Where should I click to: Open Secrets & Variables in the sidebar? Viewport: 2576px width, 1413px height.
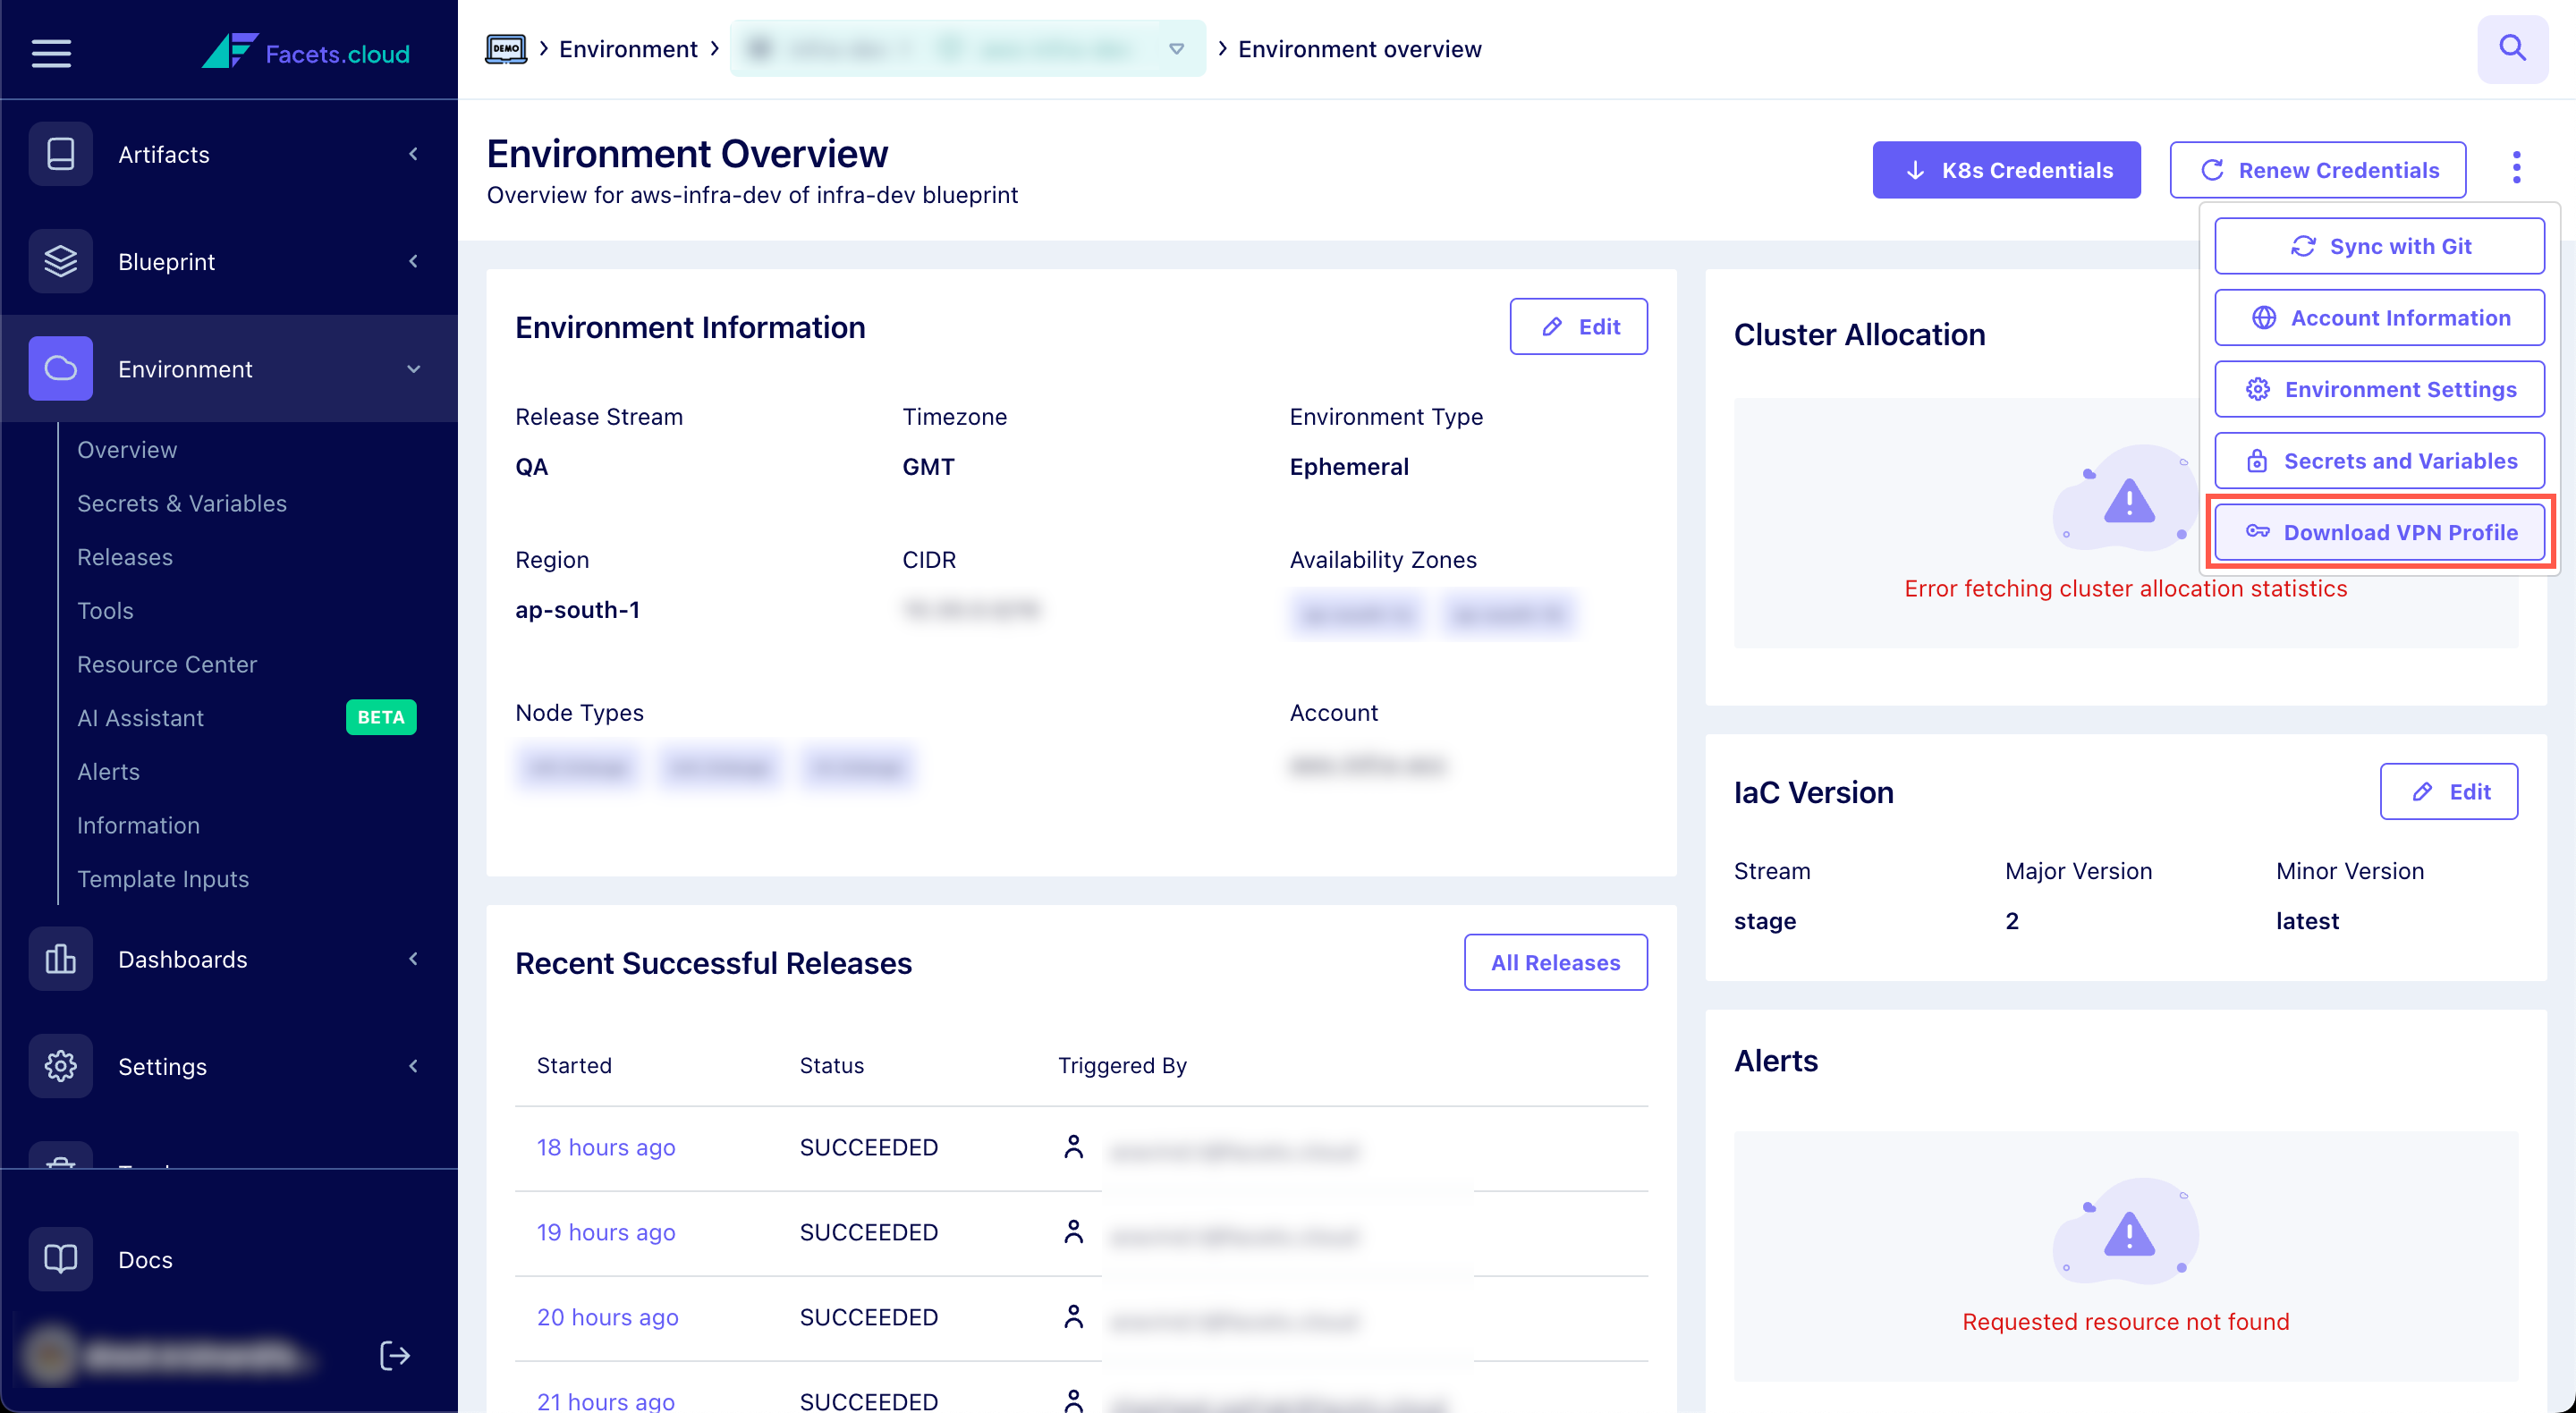[182, 503]
